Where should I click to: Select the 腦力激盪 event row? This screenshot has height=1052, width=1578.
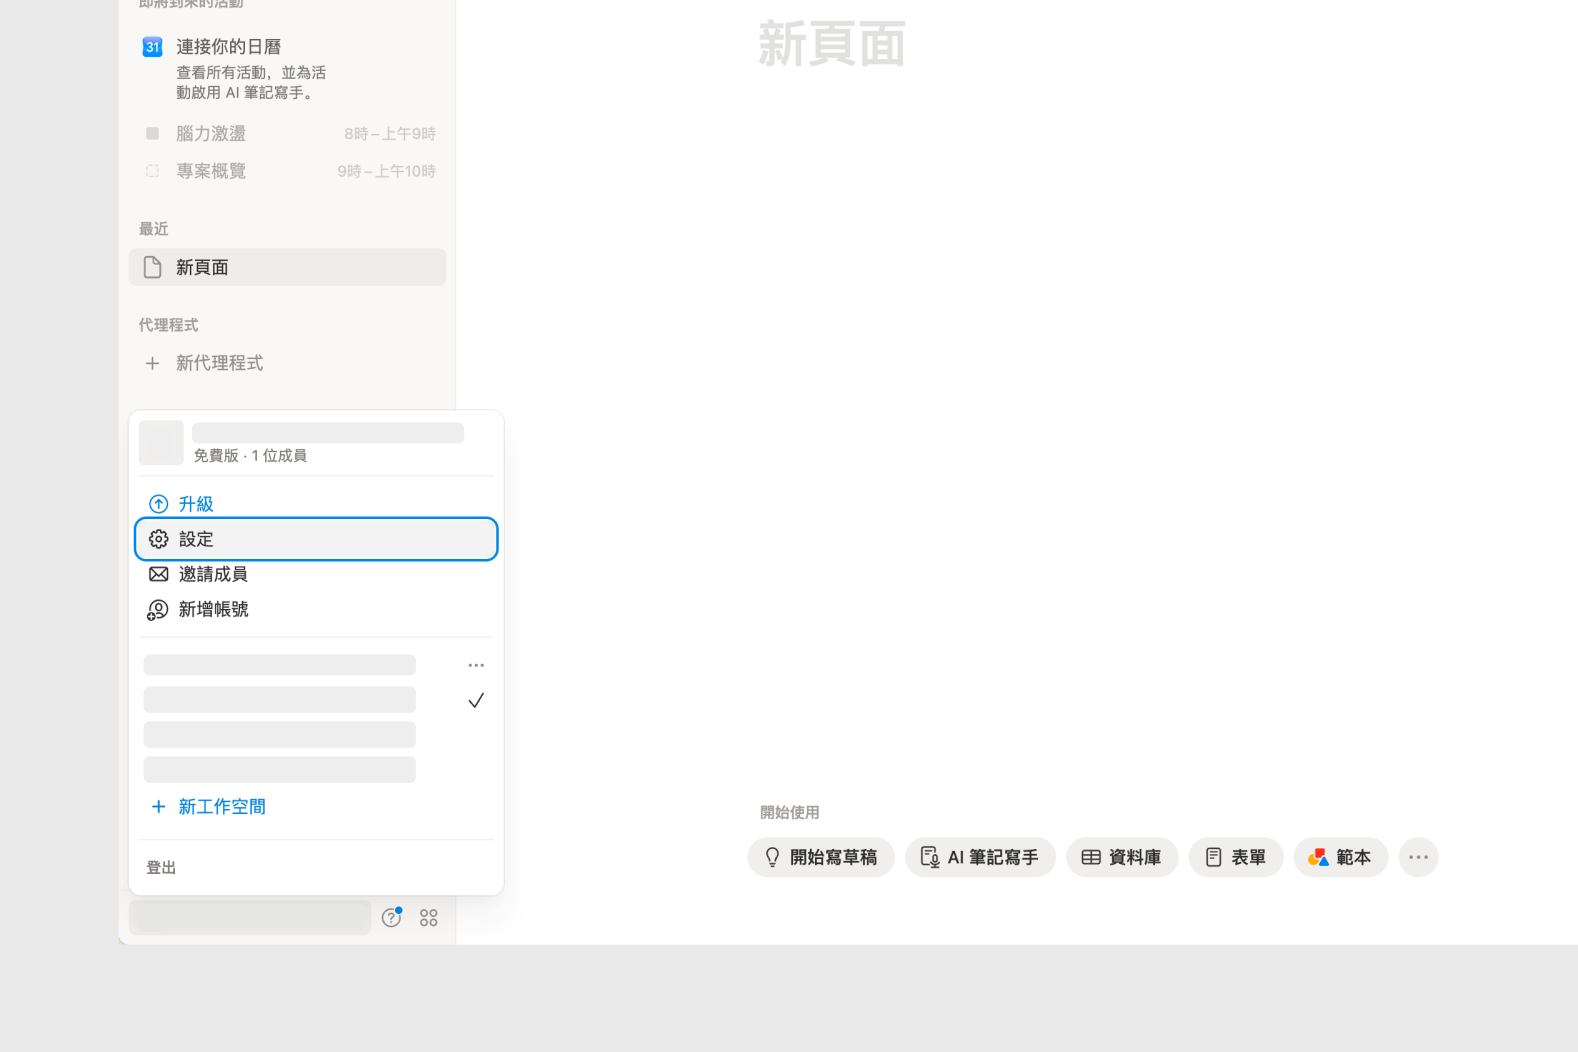pyautogui.click(x=288, y=133)
